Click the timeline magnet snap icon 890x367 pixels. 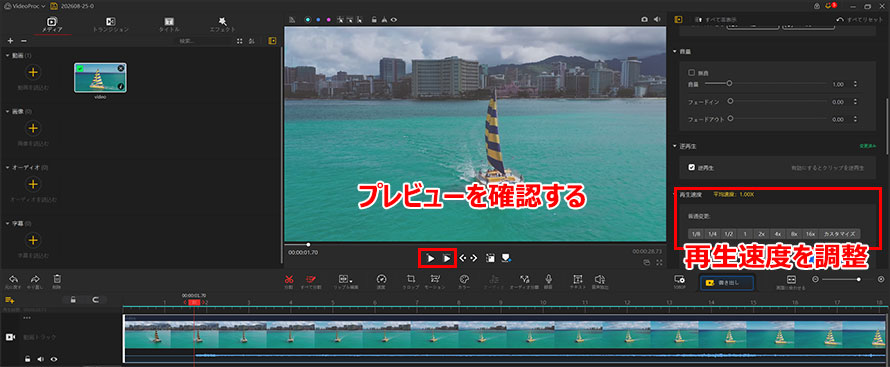tap(96, 299)
